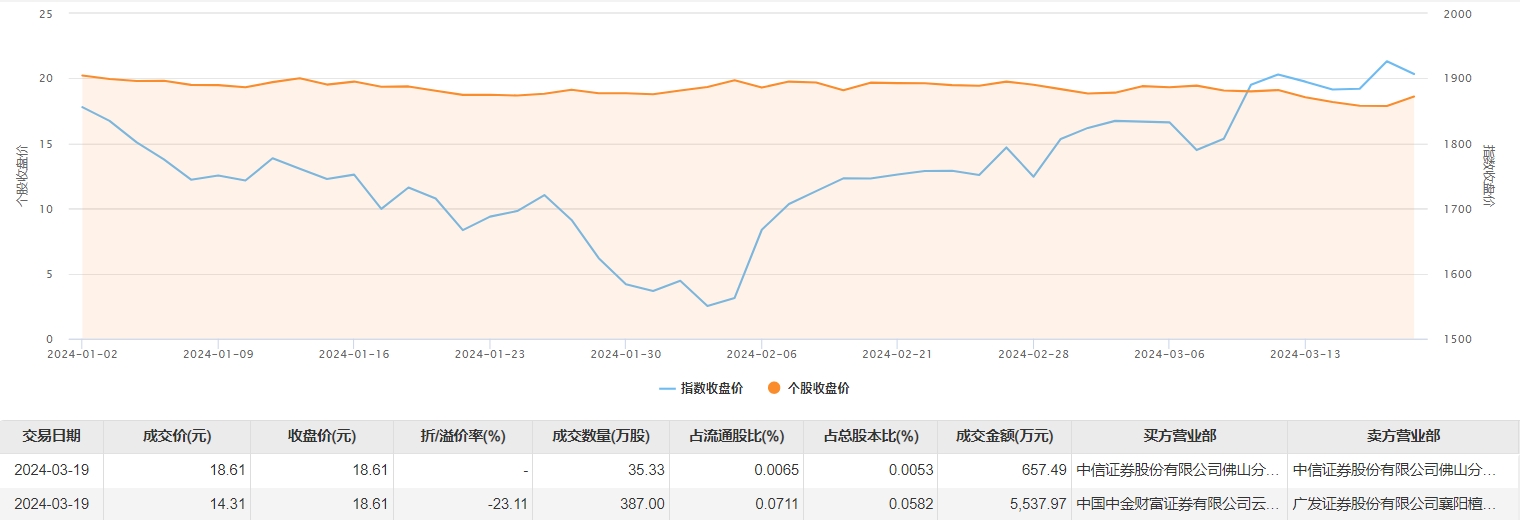This screenshot has width=1520, height=520.
Task: Click the 2024-02-06 x-axis date label
Action: point(761,354)
